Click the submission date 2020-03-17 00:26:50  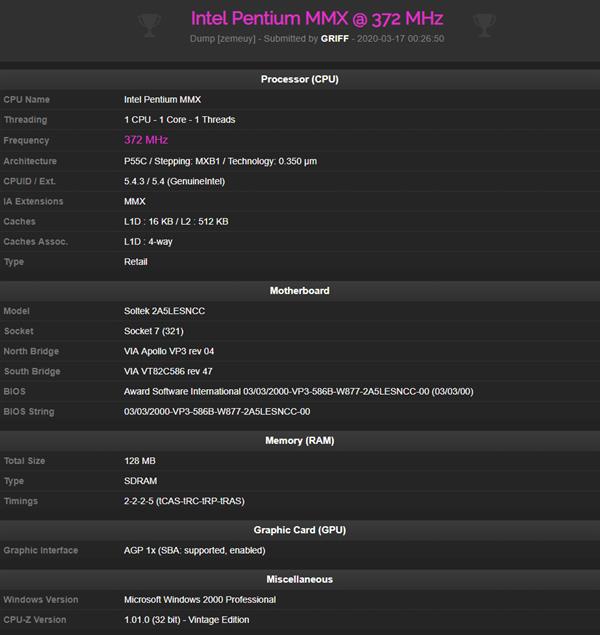(x=400, y=39)
